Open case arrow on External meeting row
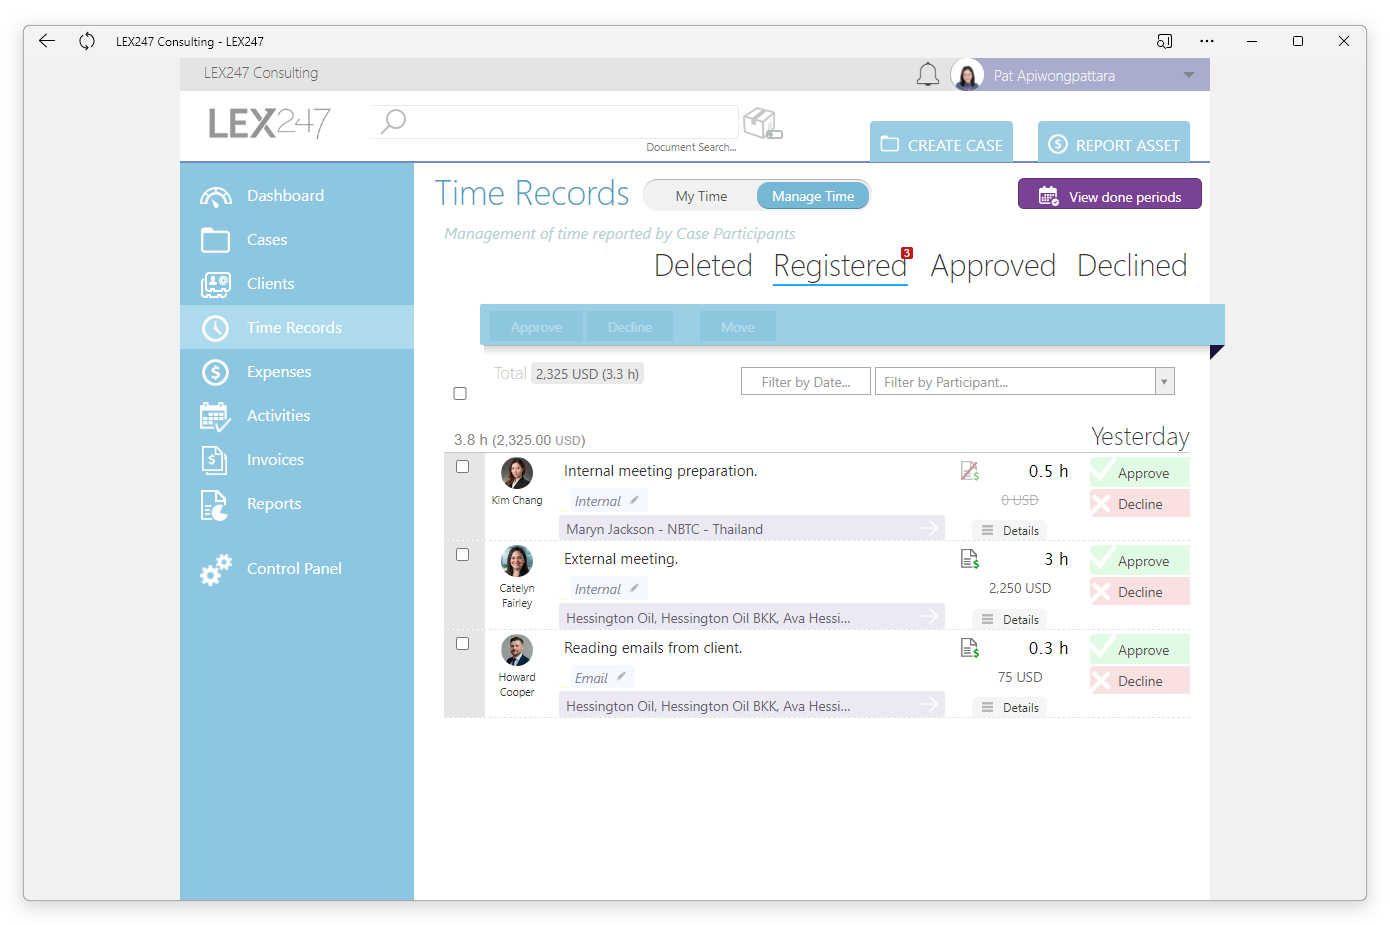1390x925 pixels. click(x=930, y=617)
